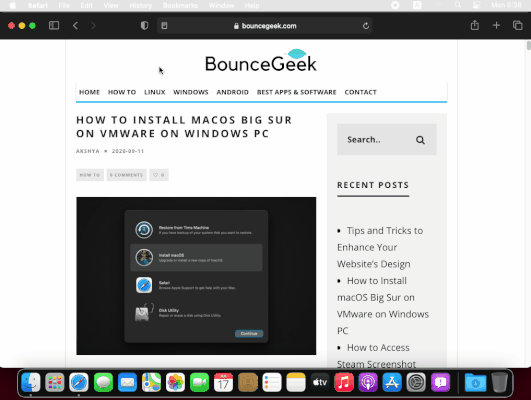531x400 pixels.
Task: Click the HOW TO category tag button
Action: (x=90, y=175)
